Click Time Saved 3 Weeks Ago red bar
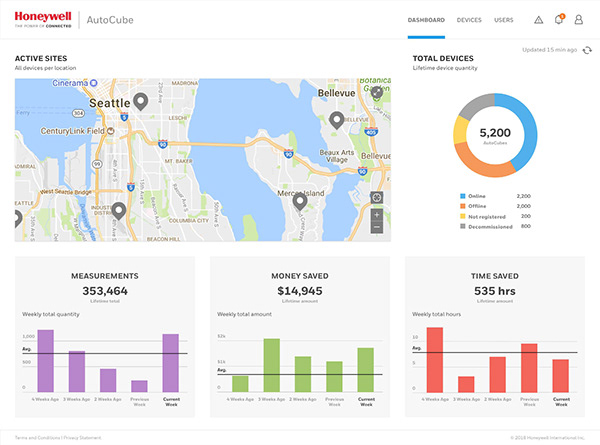 [466, 384]
